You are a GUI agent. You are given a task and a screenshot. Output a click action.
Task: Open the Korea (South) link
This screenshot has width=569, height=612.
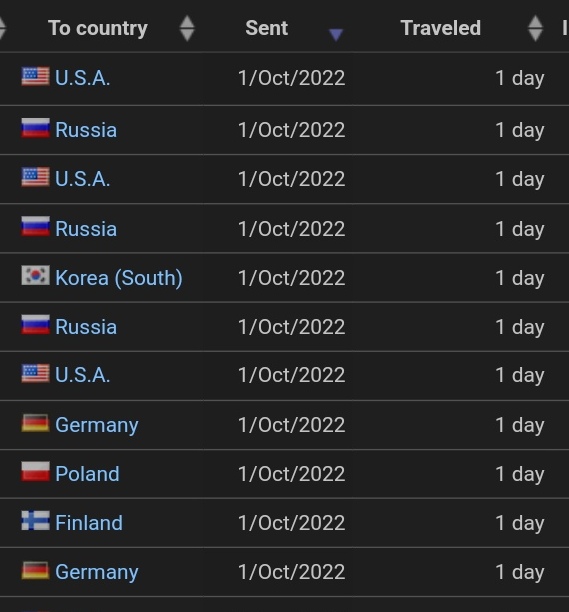119,278
